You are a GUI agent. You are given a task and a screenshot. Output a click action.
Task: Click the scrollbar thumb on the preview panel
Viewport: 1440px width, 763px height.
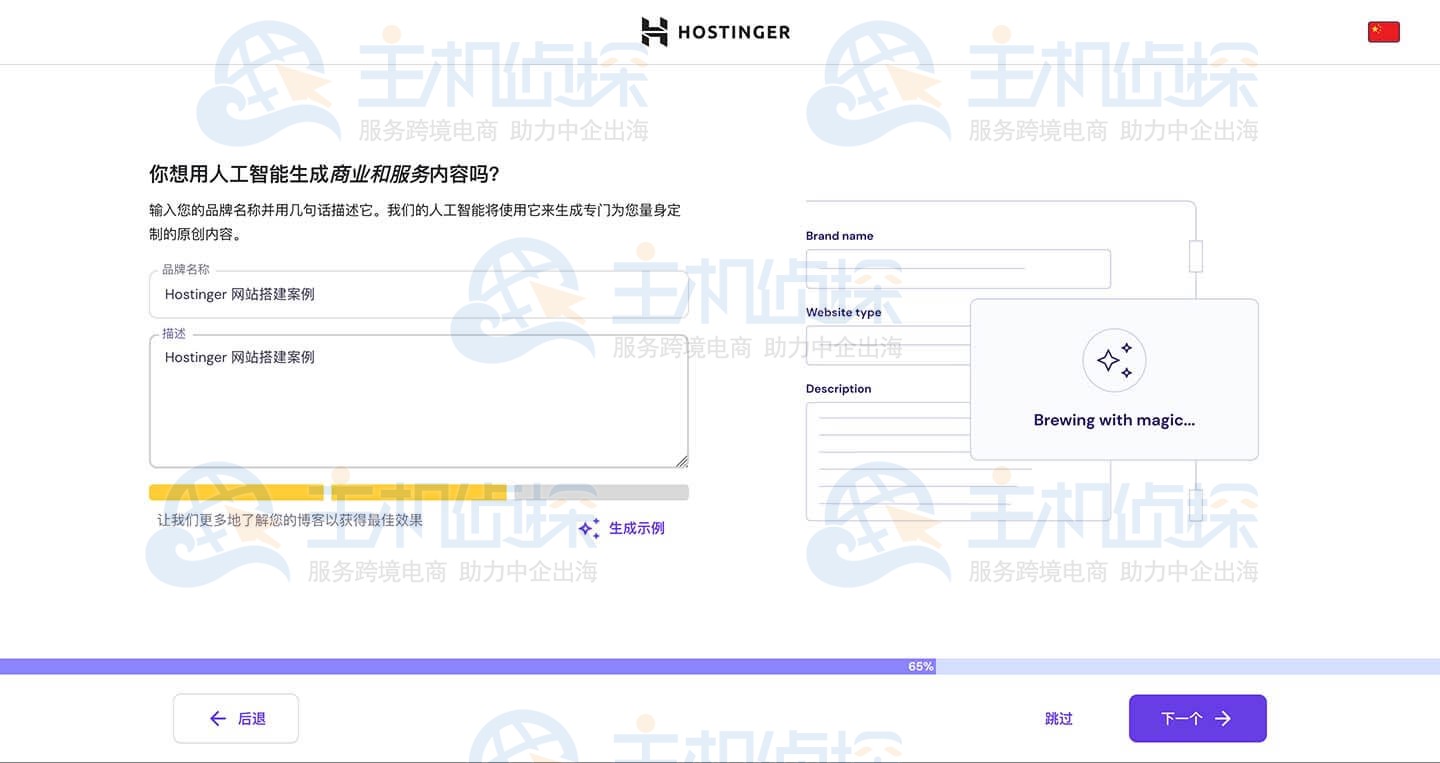coord(1196,256)
